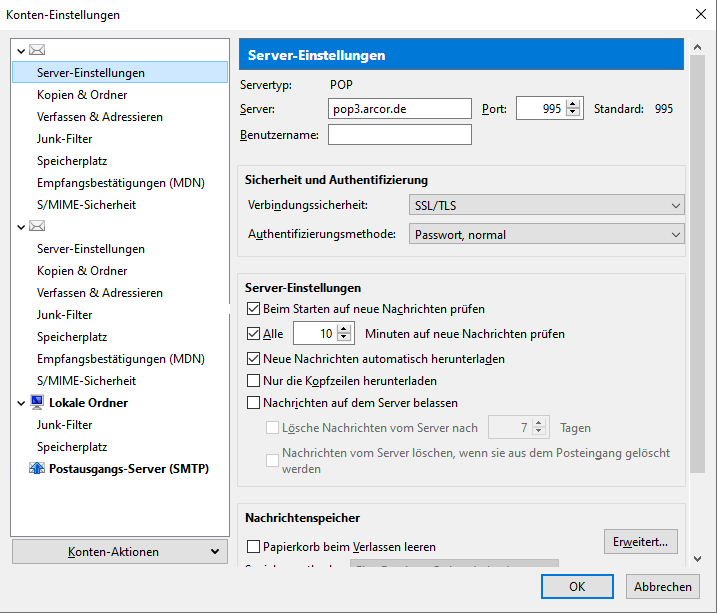Image resolution: width=717 pixels, height=613 pixels.
Task: Click the first account's envelope icon
Action: click(37, 50)
